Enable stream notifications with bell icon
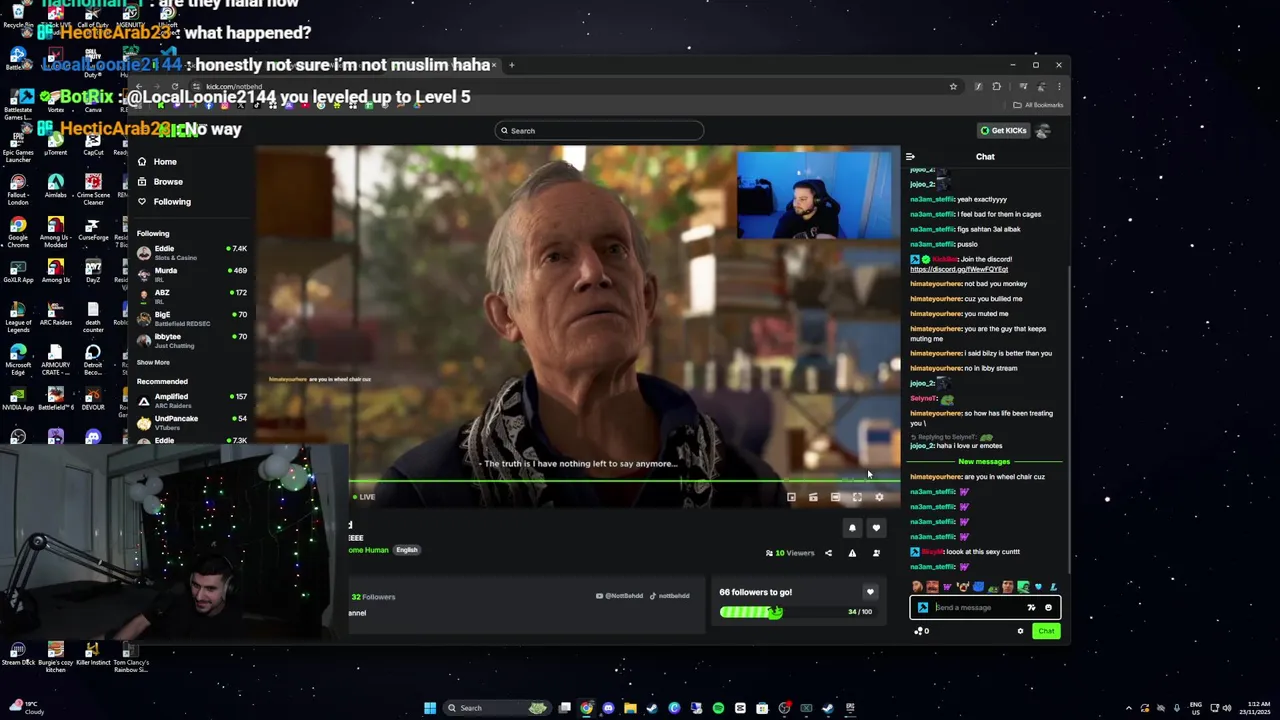Screen dimensions: 1280x720 click(x=852, y=528)
